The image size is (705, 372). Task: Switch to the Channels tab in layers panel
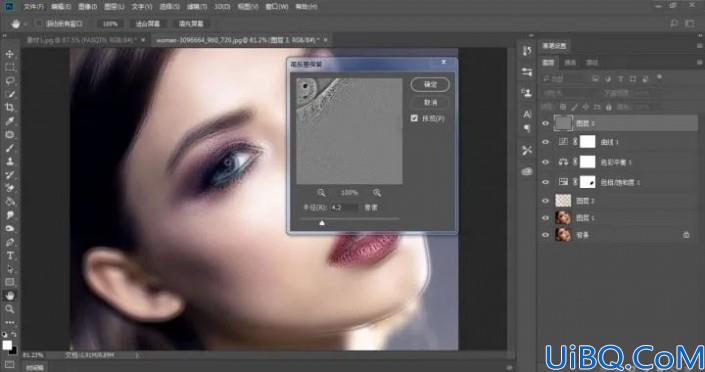tap(570, 63)
